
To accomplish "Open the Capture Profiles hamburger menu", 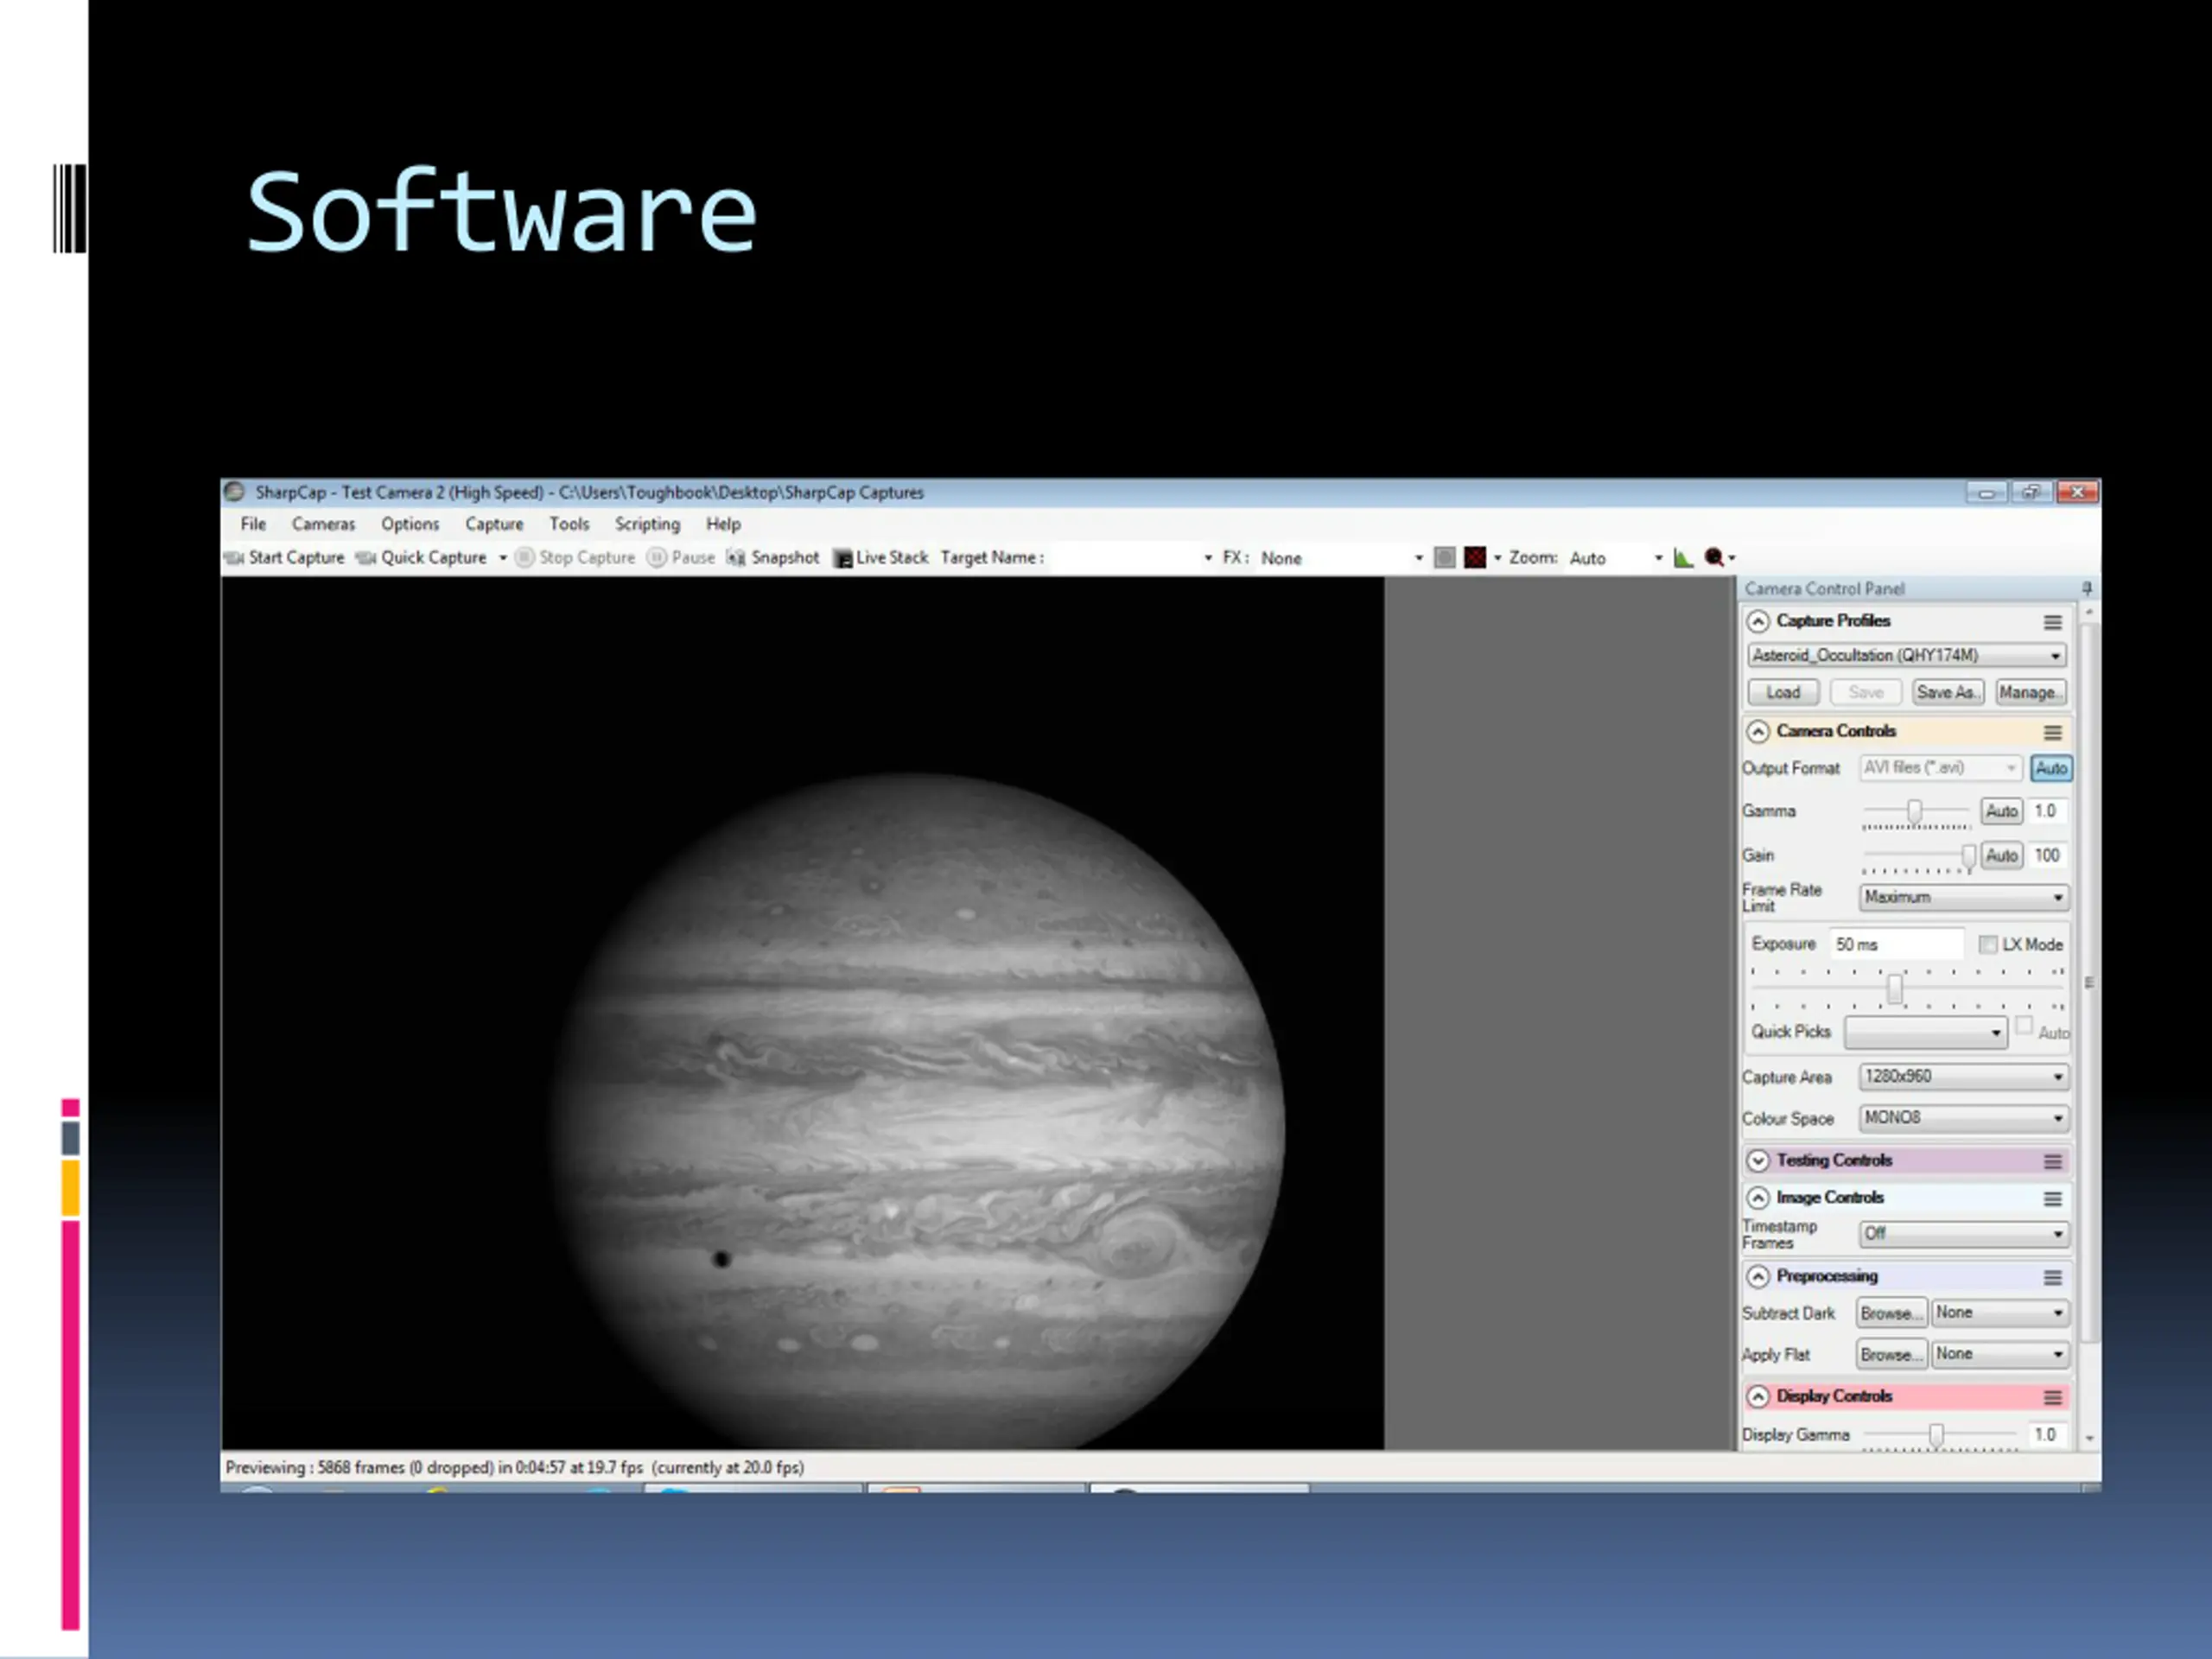I will pyautogui.click(x=2052, y=622).
